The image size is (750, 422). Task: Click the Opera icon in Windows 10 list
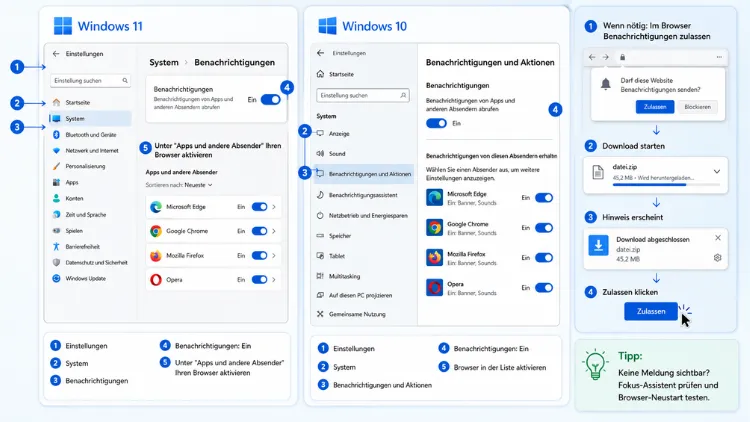click(434, 288)
